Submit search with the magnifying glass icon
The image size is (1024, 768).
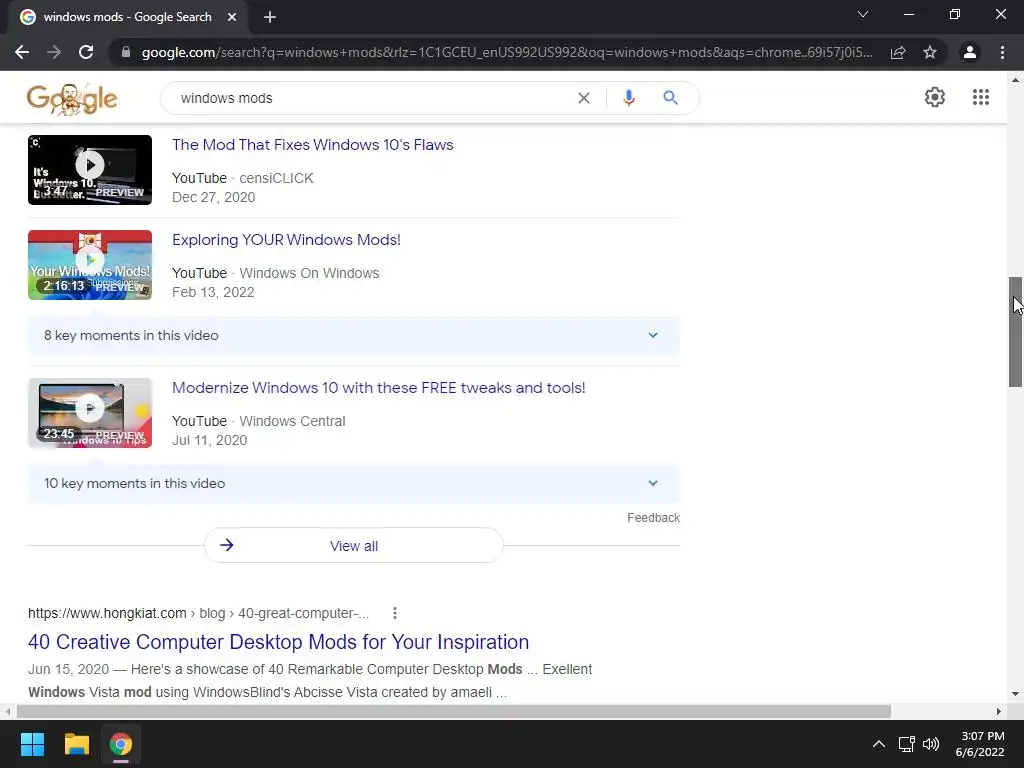pos(670,98)
